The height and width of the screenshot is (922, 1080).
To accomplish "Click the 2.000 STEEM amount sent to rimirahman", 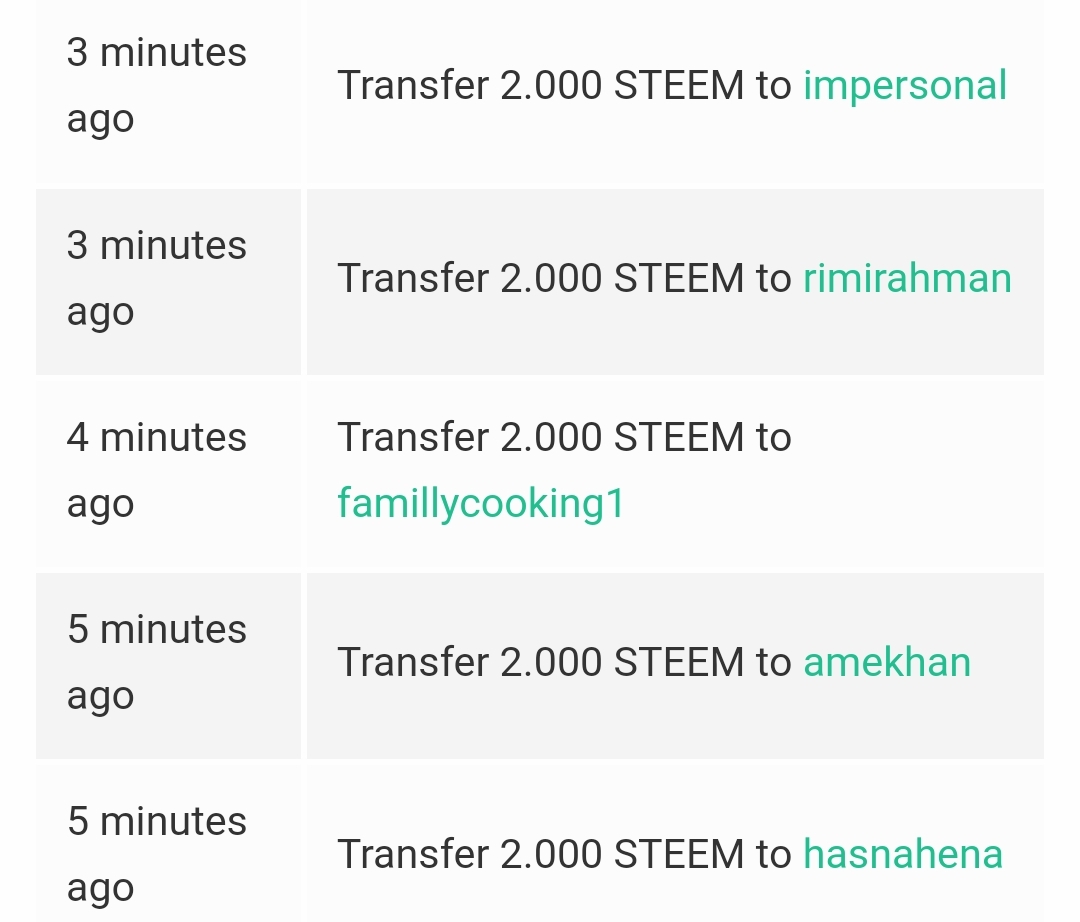I will [x=622, y=278].
